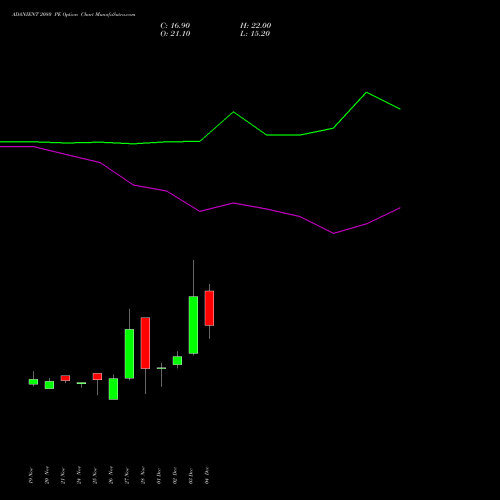The width and height of the screenshot is (500, 500).
Task: Pick the green candle for 26 Nov
Action: (113, 389)
